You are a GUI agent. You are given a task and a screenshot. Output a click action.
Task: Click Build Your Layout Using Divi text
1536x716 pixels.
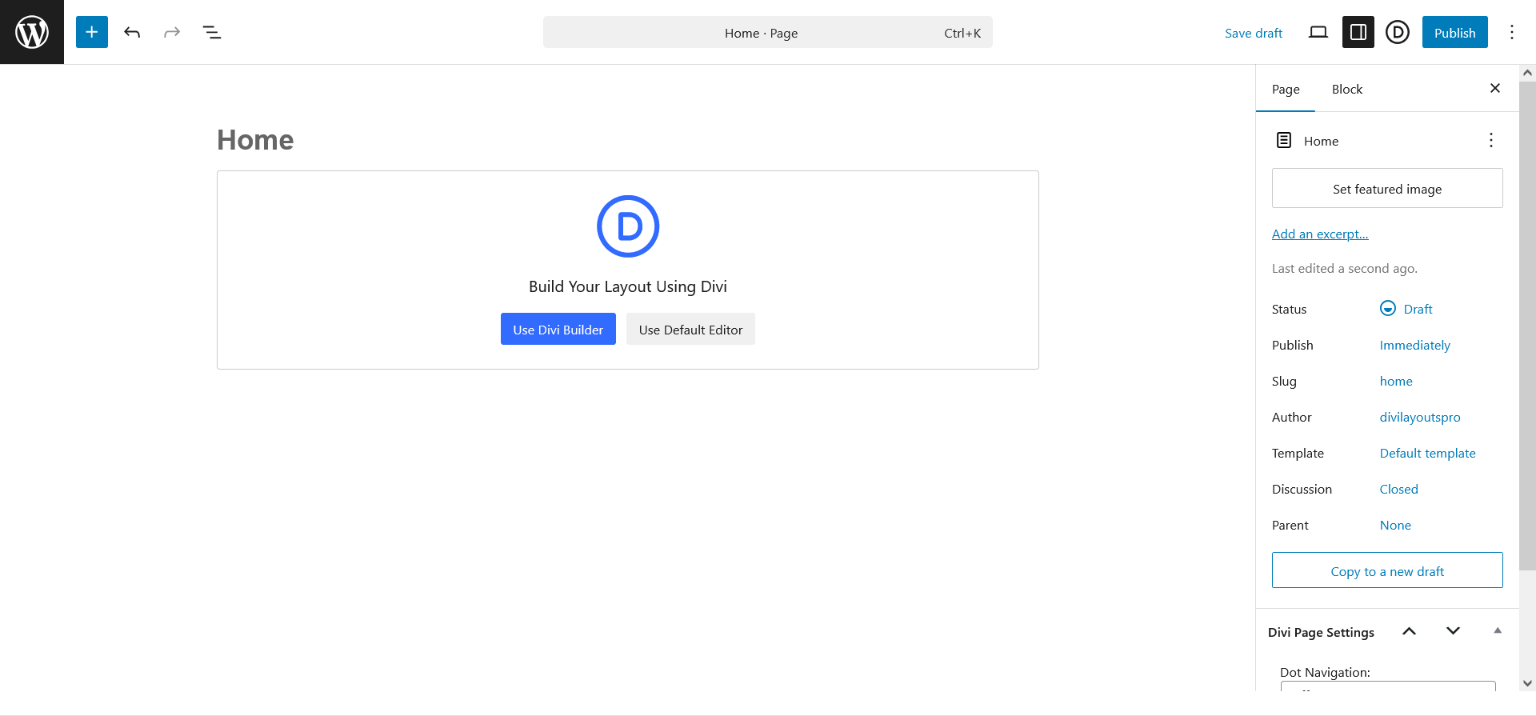[628, 286]
